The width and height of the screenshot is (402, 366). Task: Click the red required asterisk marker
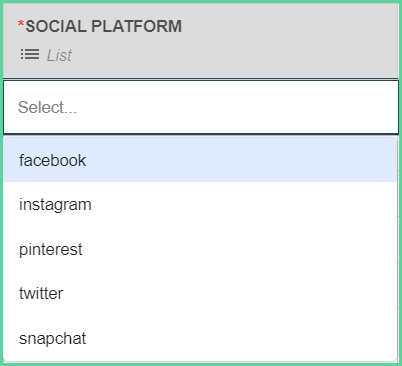[21, 24]
